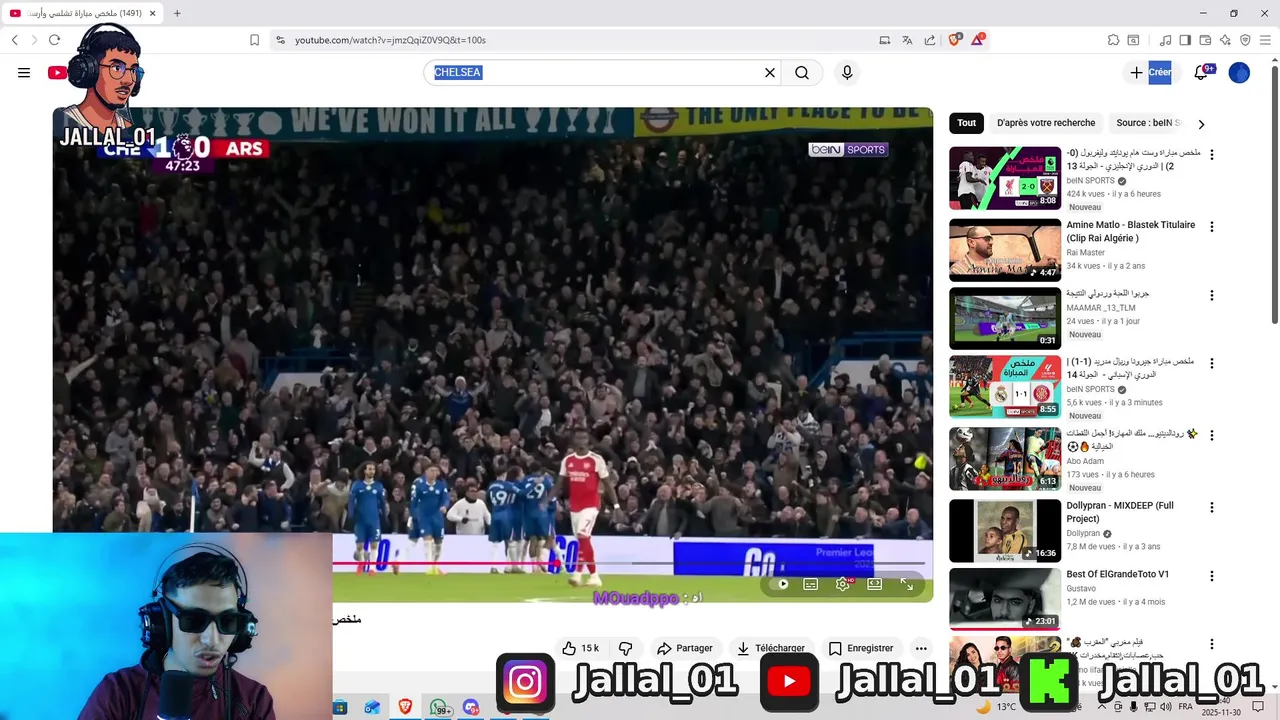1280x720 pixels.
Task: Open the account avatar menu
Action: pos(1239,72)
